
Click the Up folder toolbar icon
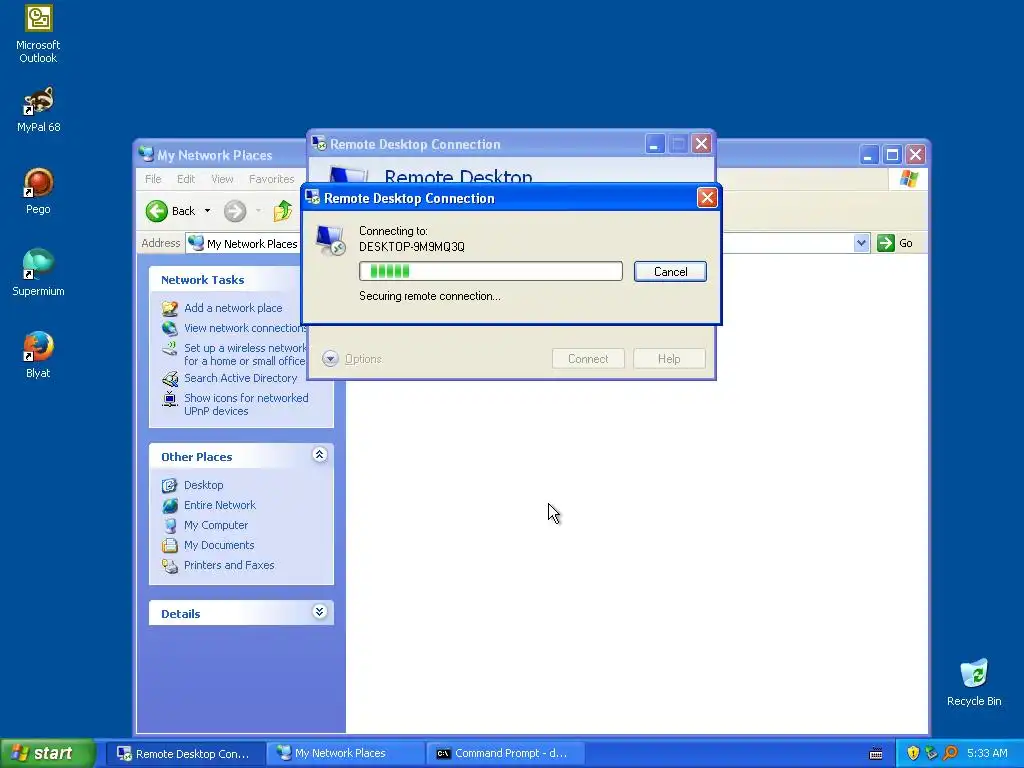tap(283, 211)
